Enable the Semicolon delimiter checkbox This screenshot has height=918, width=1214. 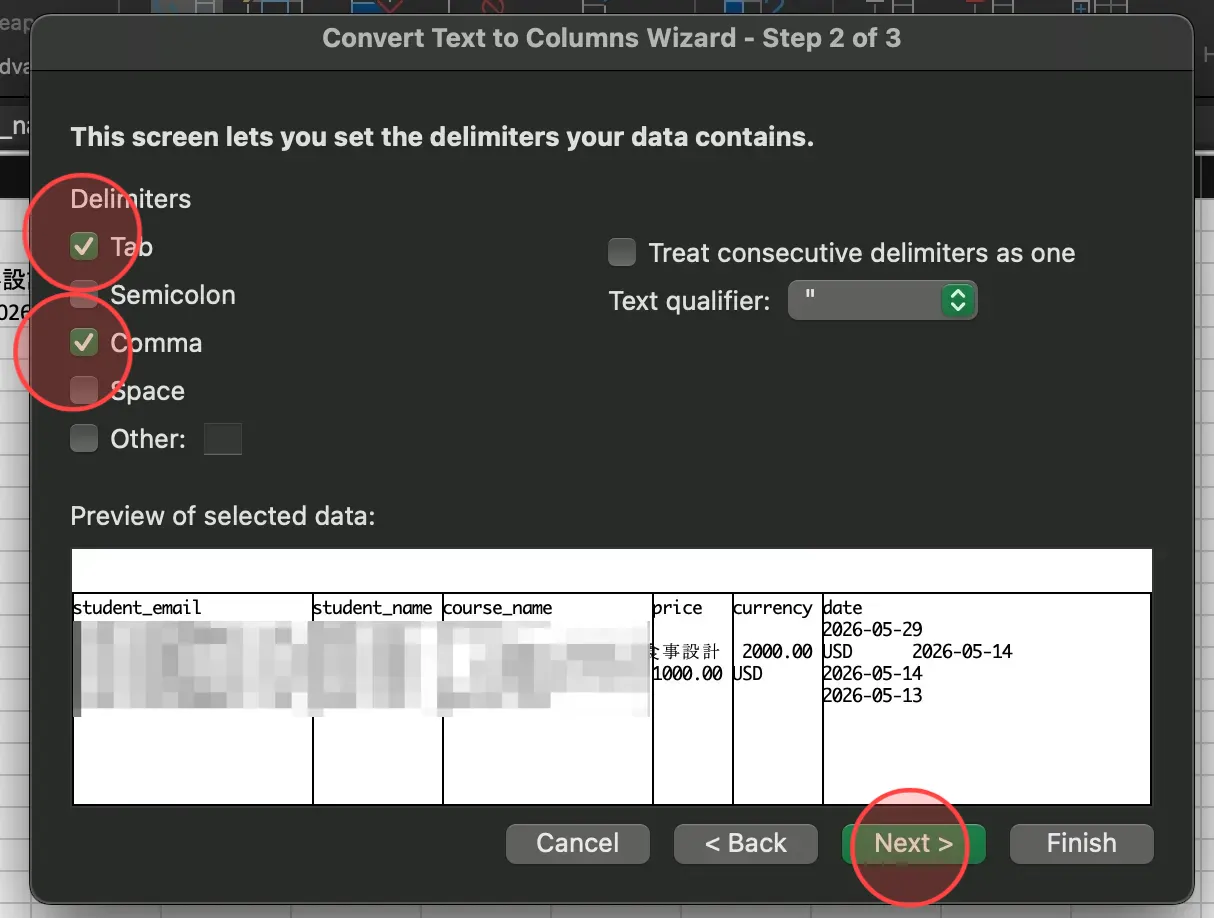[84, 295]
